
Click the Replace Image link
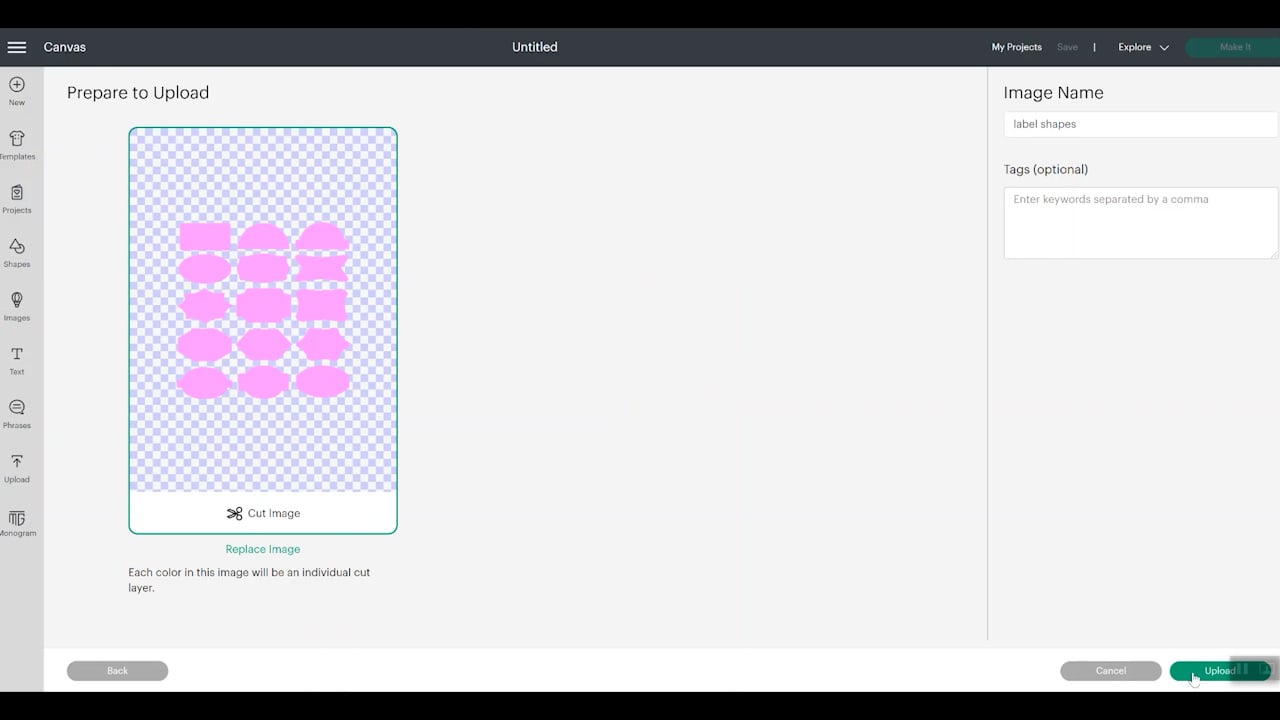click(x=263, y=549)
